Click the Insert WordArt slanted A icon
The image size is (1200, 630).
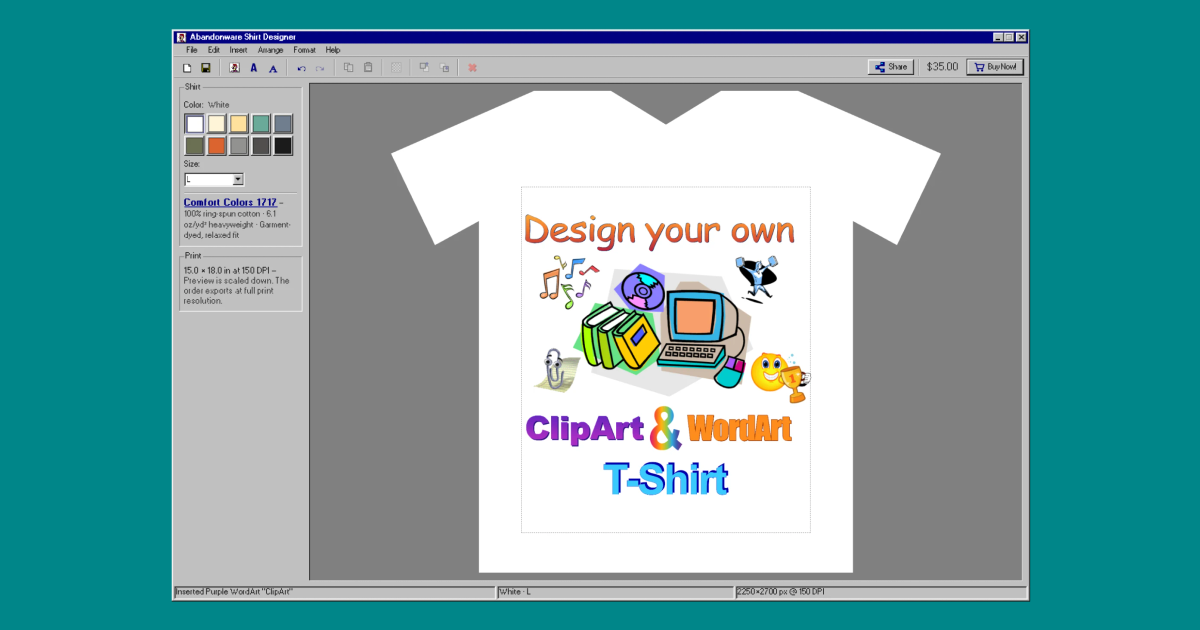[x=273, y=68]
